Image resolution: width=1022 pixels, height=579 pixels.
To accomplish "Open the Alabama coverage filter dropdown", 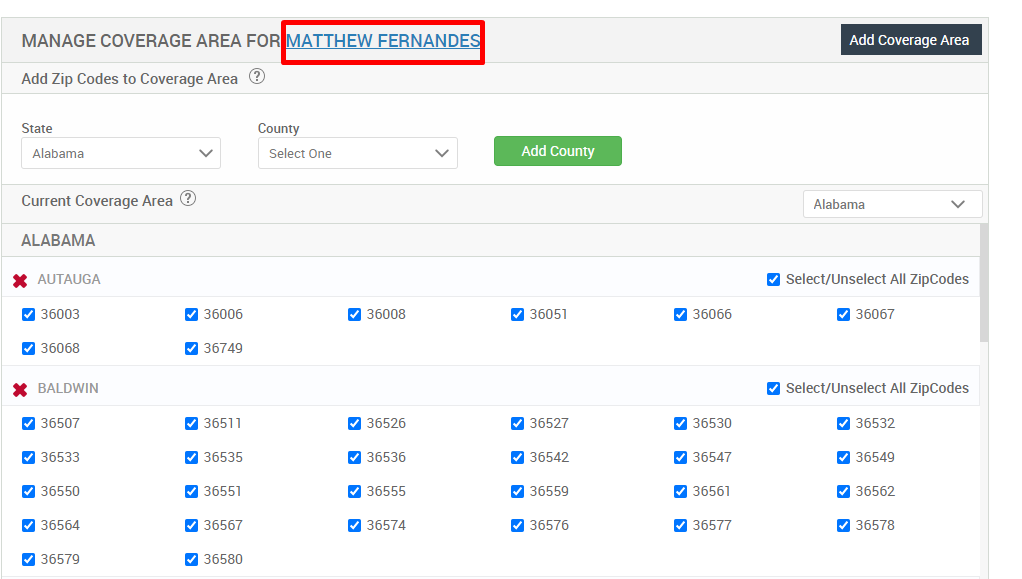I will pos(892,203).
